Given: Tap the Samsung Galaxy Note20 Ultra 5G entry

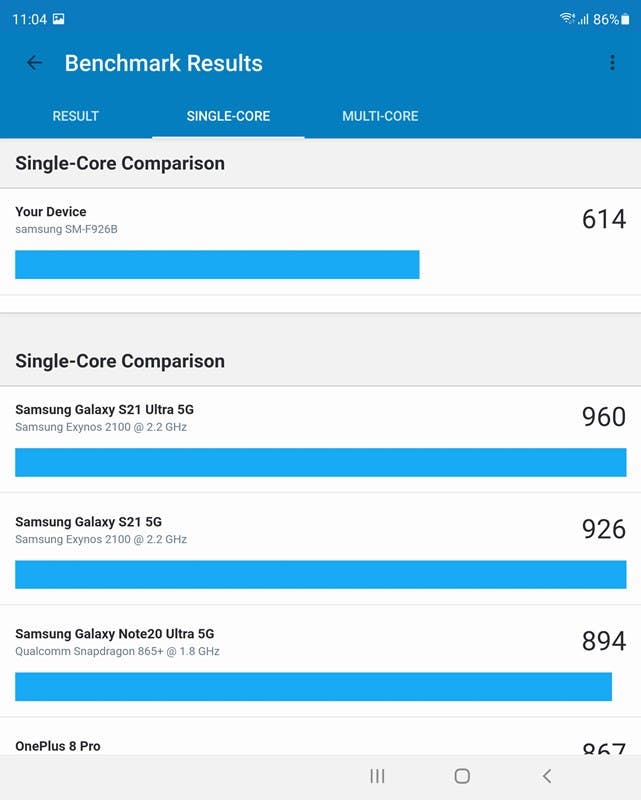Looking at the screenshot, I should click(114, 634).
